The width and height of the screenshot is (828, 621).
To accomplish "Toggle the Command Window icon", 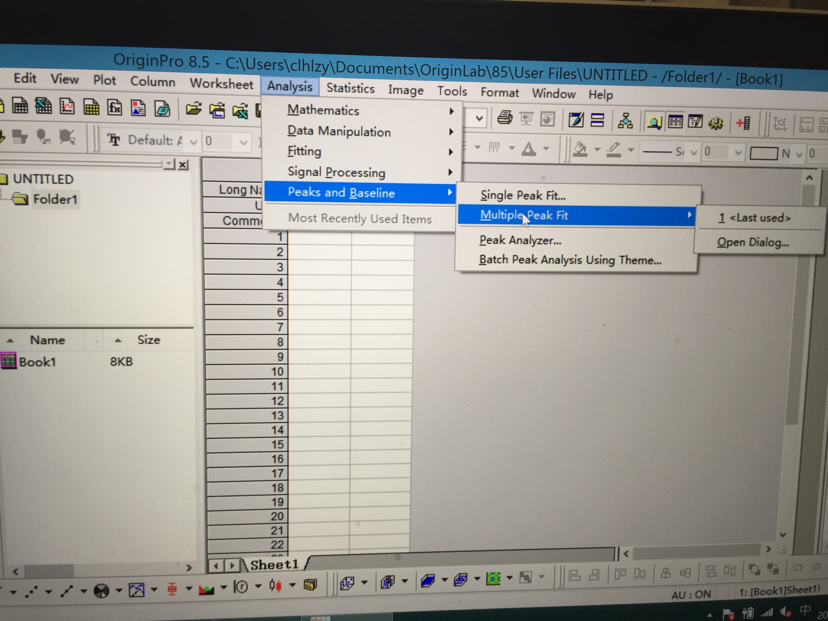I will coord(695,123).
